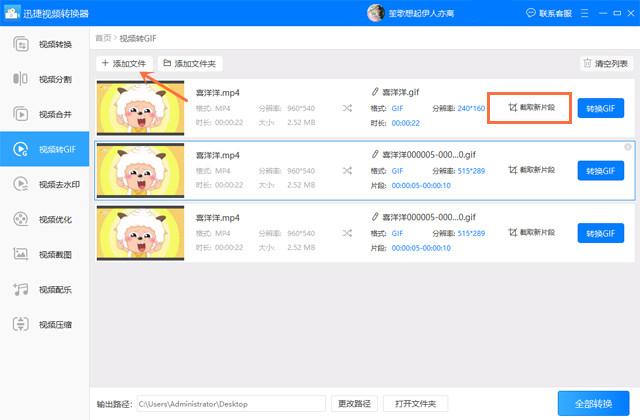Click the pencil rename icon beside 喜洋洋.gif

pyautogui.click(x=375, y=92)
